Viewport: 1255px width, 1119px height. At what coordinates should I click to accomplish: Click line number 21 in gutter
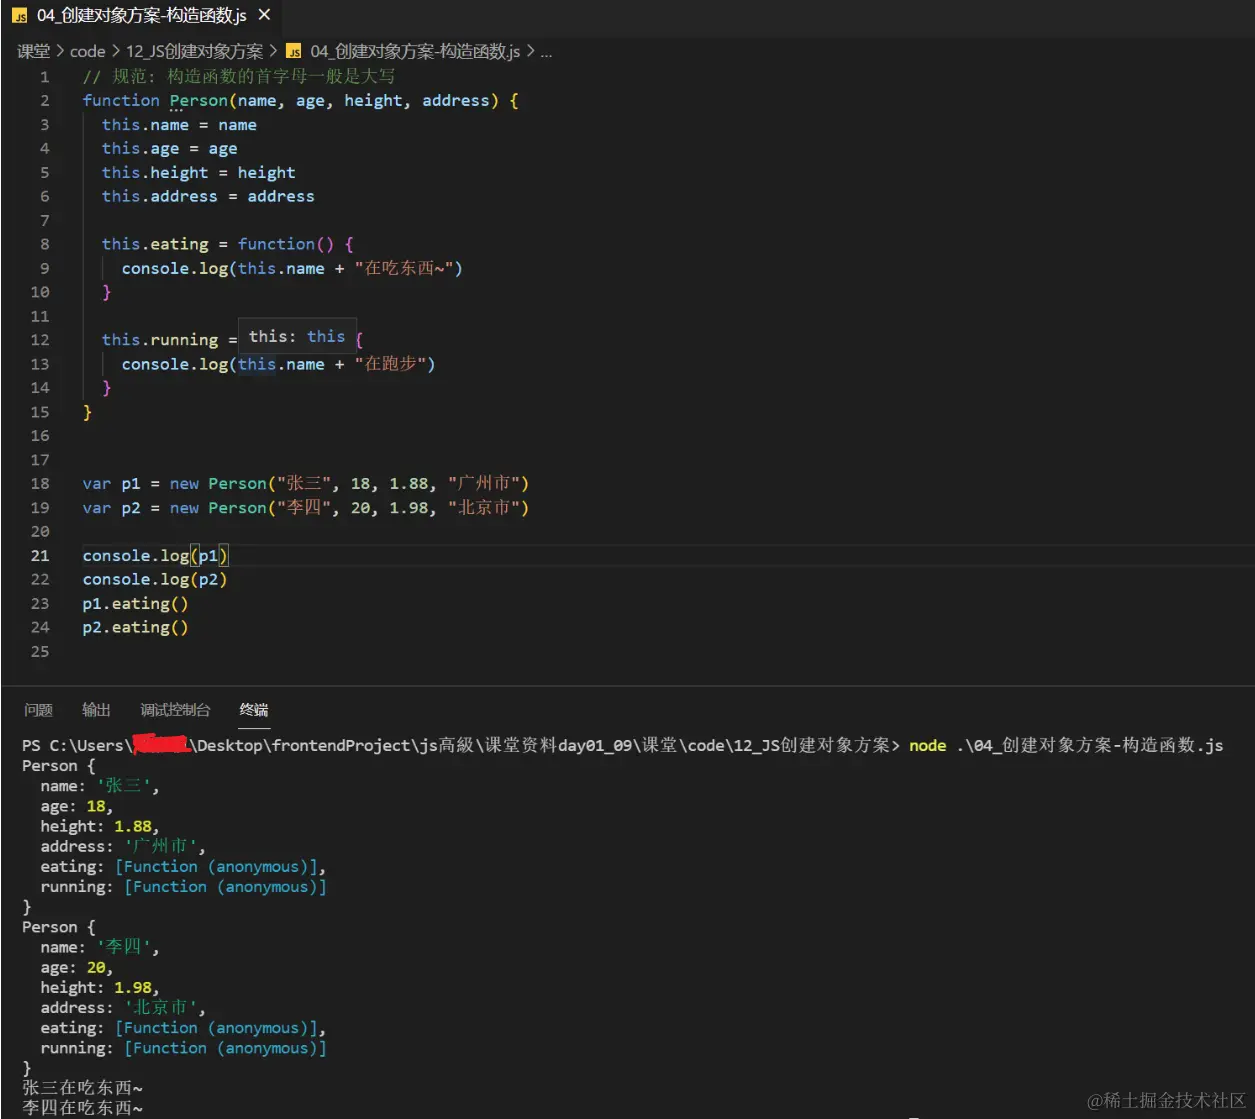point(40,556)
